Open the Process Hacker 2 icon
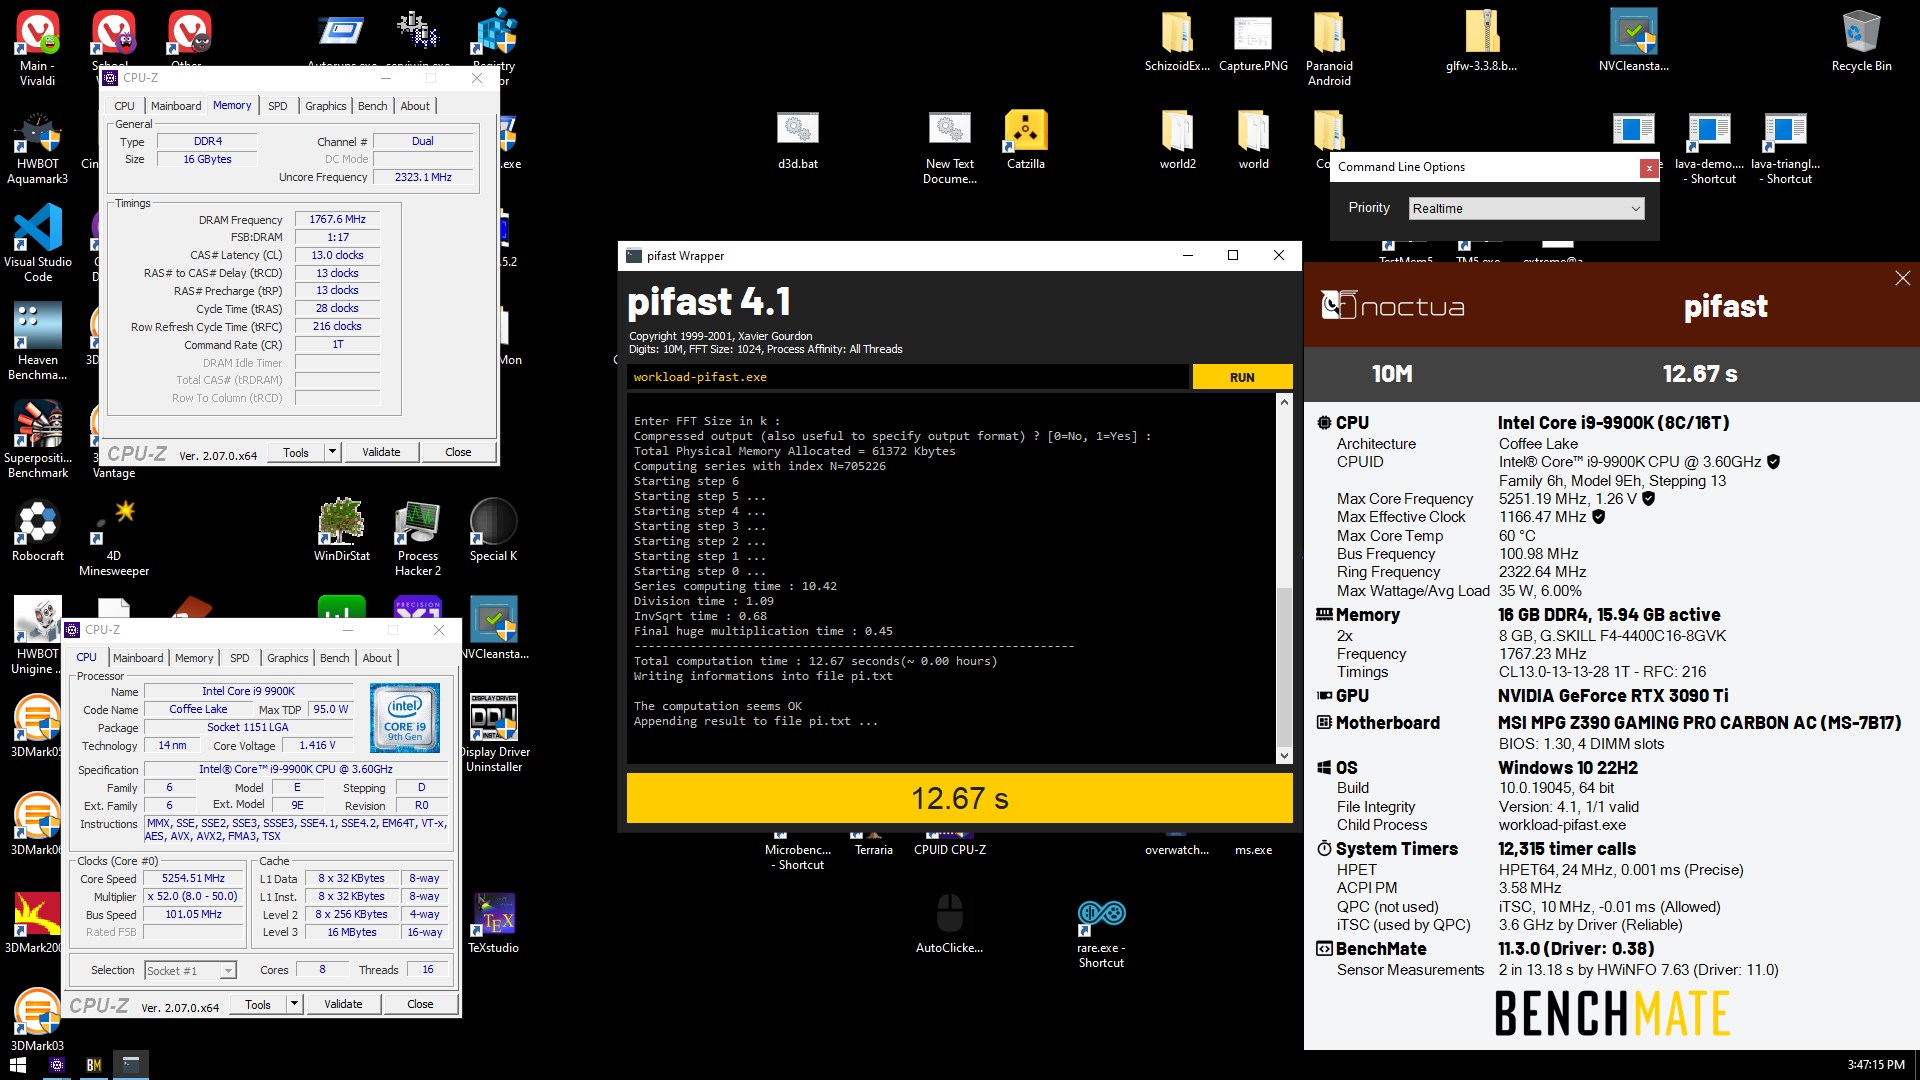This screenshot has height=1080, width=1920. pyautogui.click(x=418, y=538)
